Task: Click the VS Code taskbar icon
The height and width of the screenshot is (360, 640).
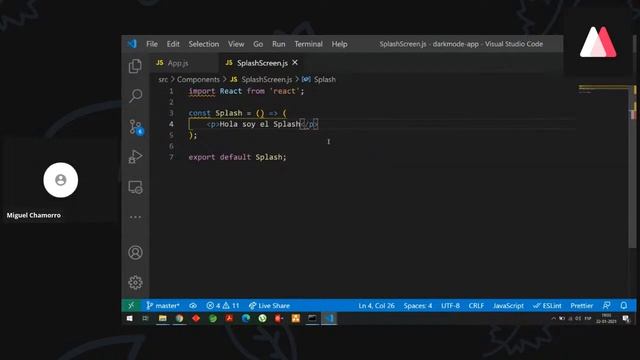Action: coord(329,318)
